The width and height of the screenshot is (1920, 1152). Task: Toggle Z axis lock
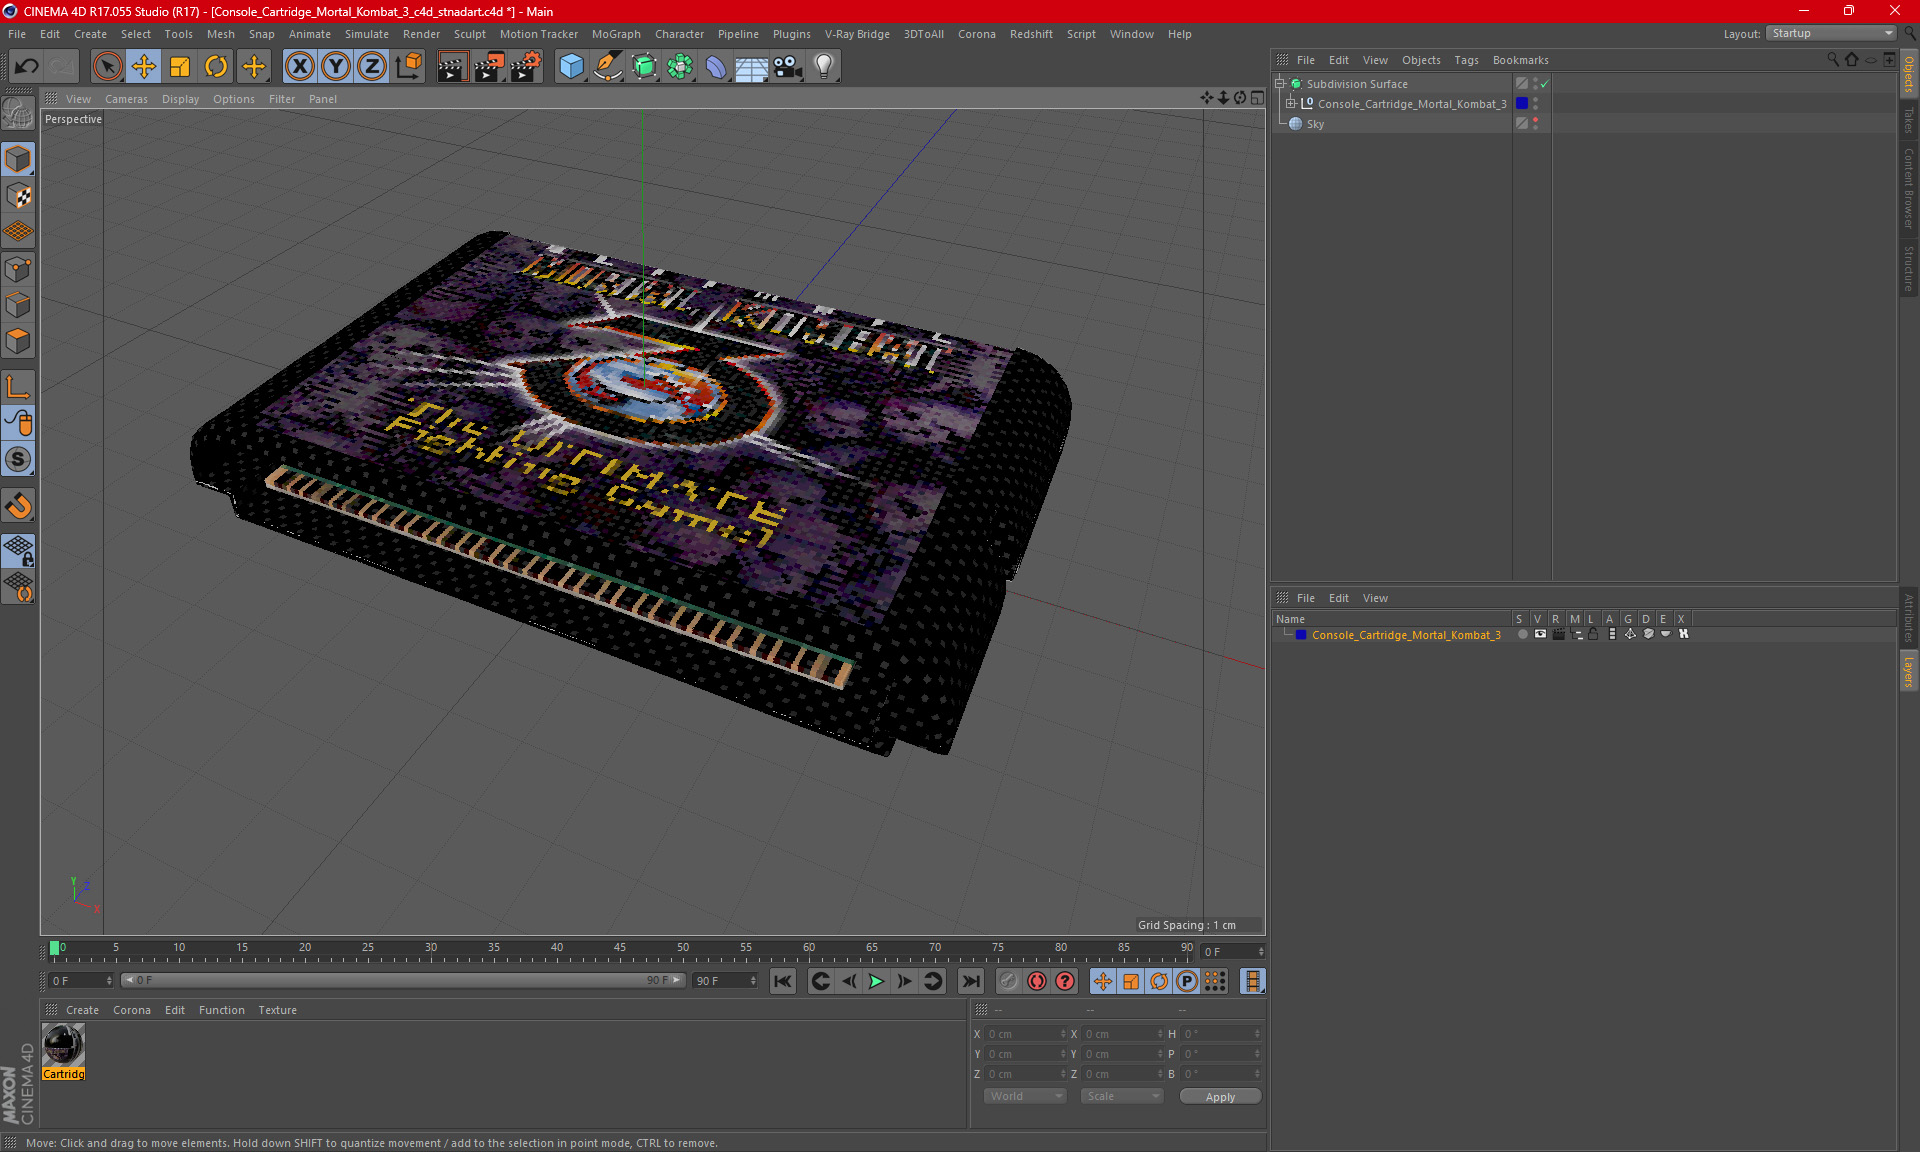click(372, 67)
